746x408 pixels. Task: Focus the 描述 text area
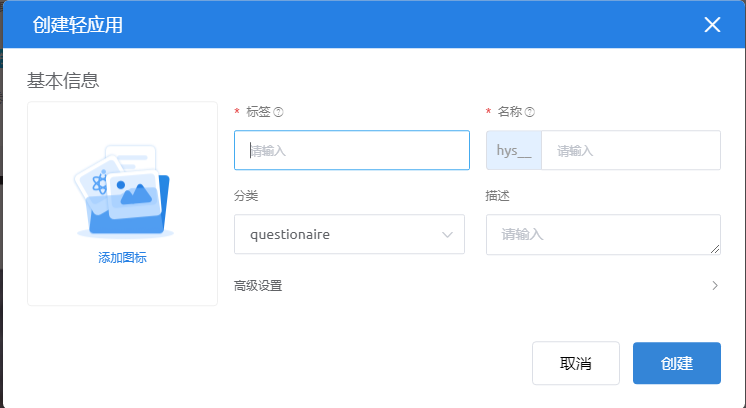(602, 235)
